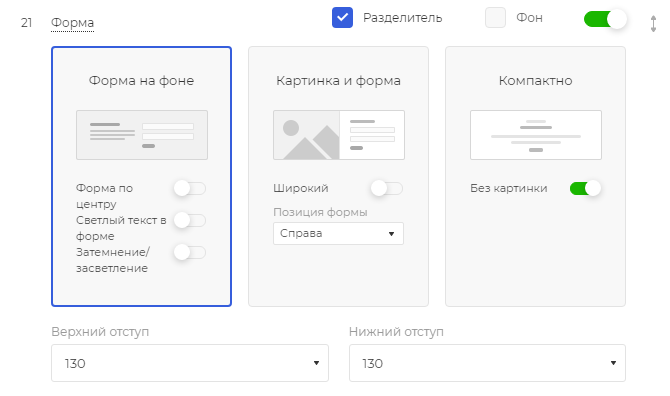Click the Широкий label text
The height and width of the screenshot is (396, 670).
(x=301, y=188)
